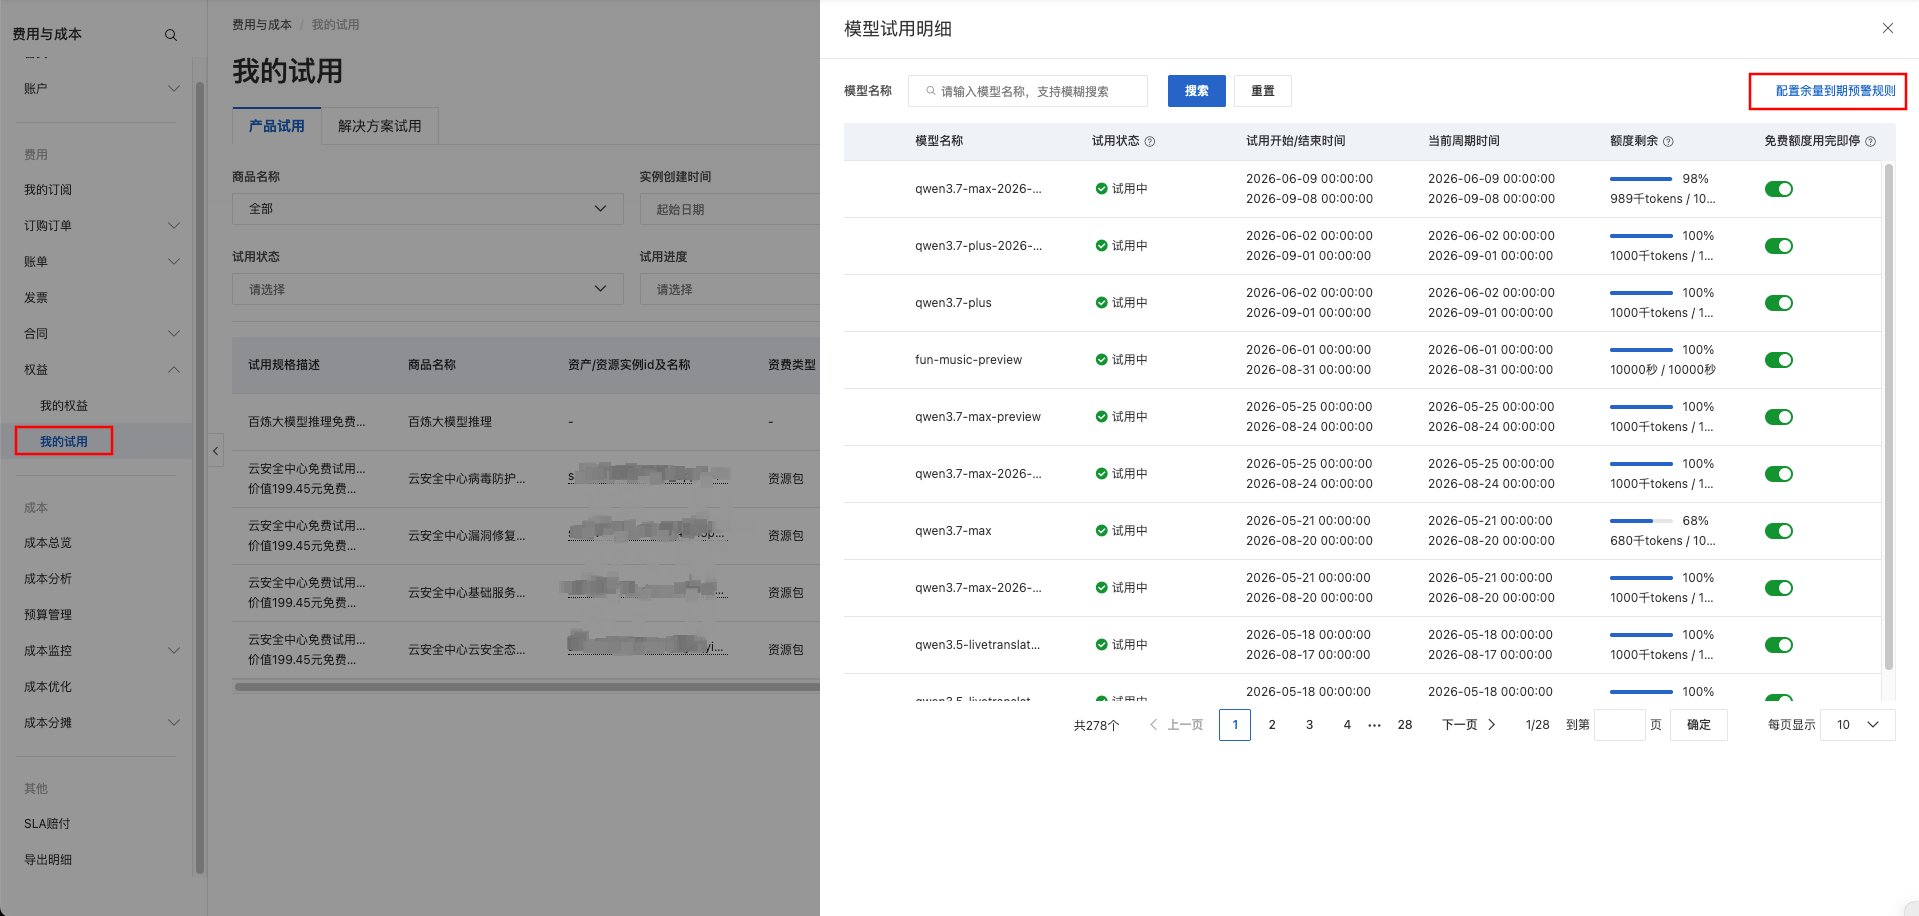The image size is (1919, 916).
Task: Open the 试用状态 请选择 dropdown
Action: point(428,289)
